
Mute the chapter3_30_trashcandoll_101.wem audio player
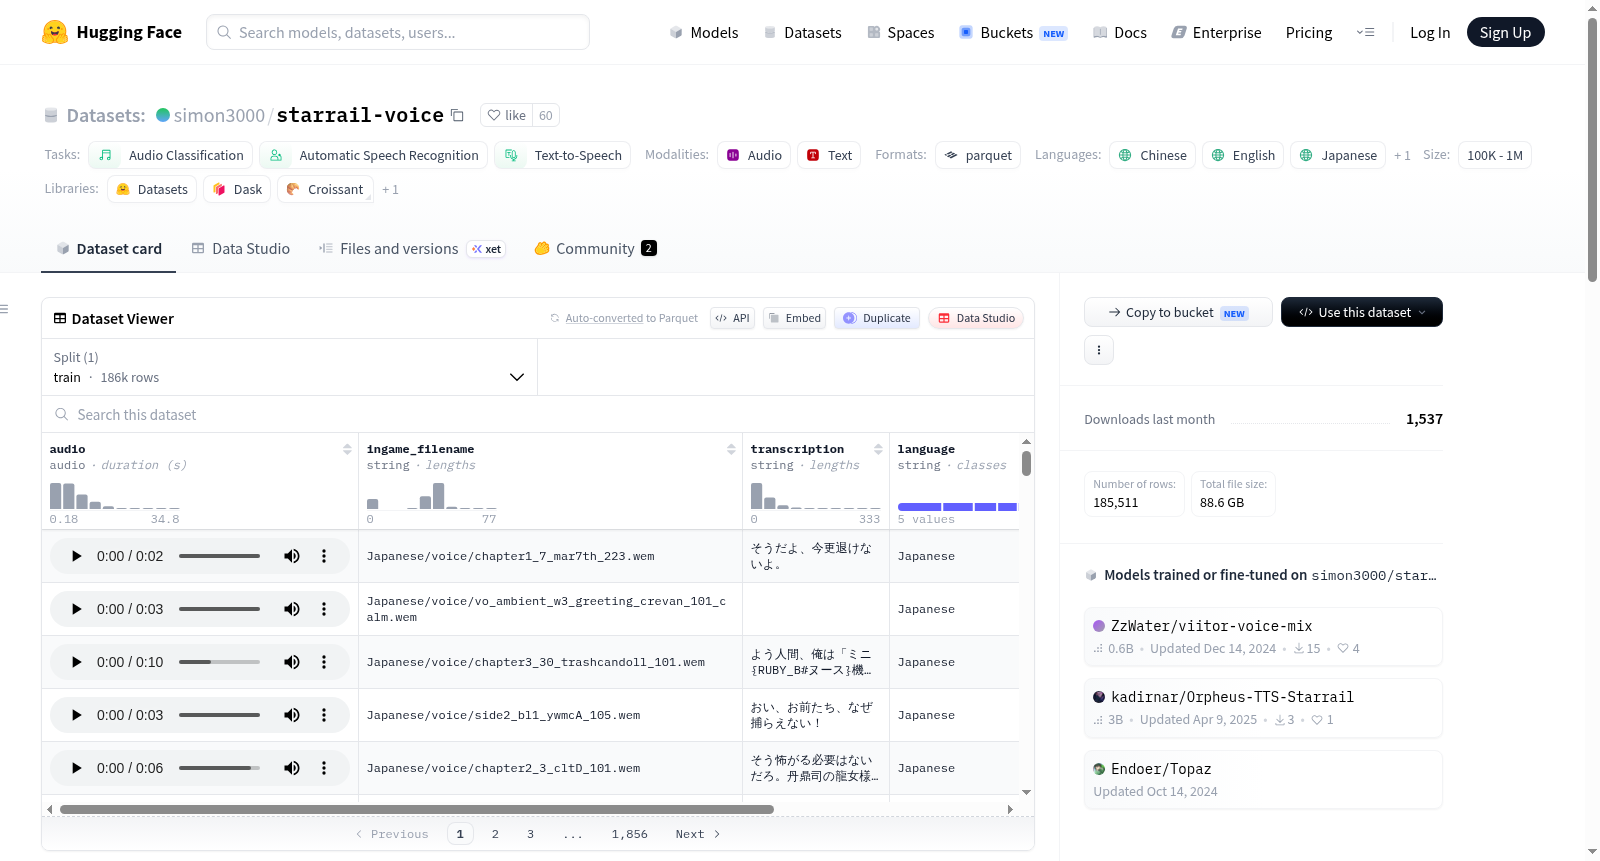coord(292,662)
